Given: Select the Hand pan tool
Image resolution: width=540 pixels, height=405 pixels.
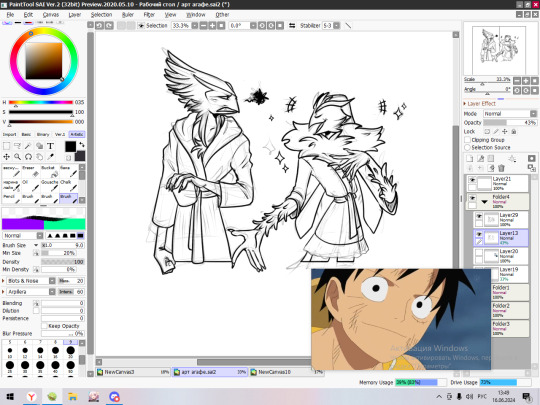Looking at the screenshot, I should click(x=39, y=157).
